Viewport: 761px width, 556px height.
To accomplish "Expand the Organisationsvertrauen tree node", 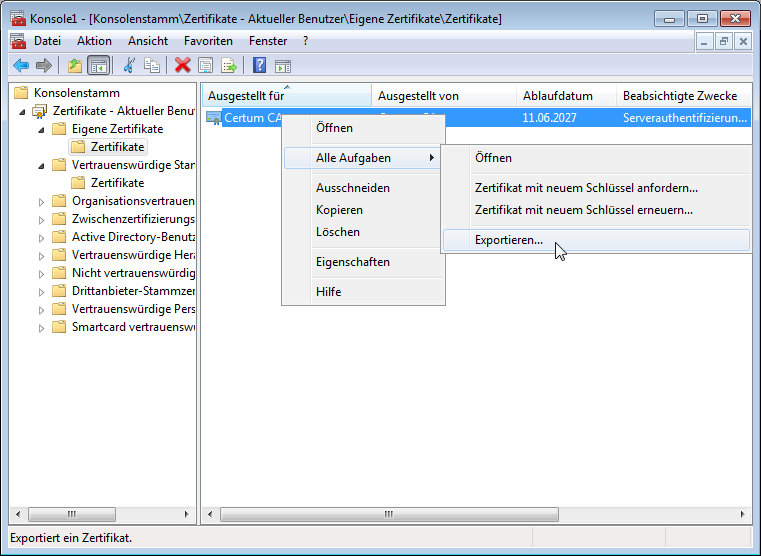I will [x=42, y=201].
